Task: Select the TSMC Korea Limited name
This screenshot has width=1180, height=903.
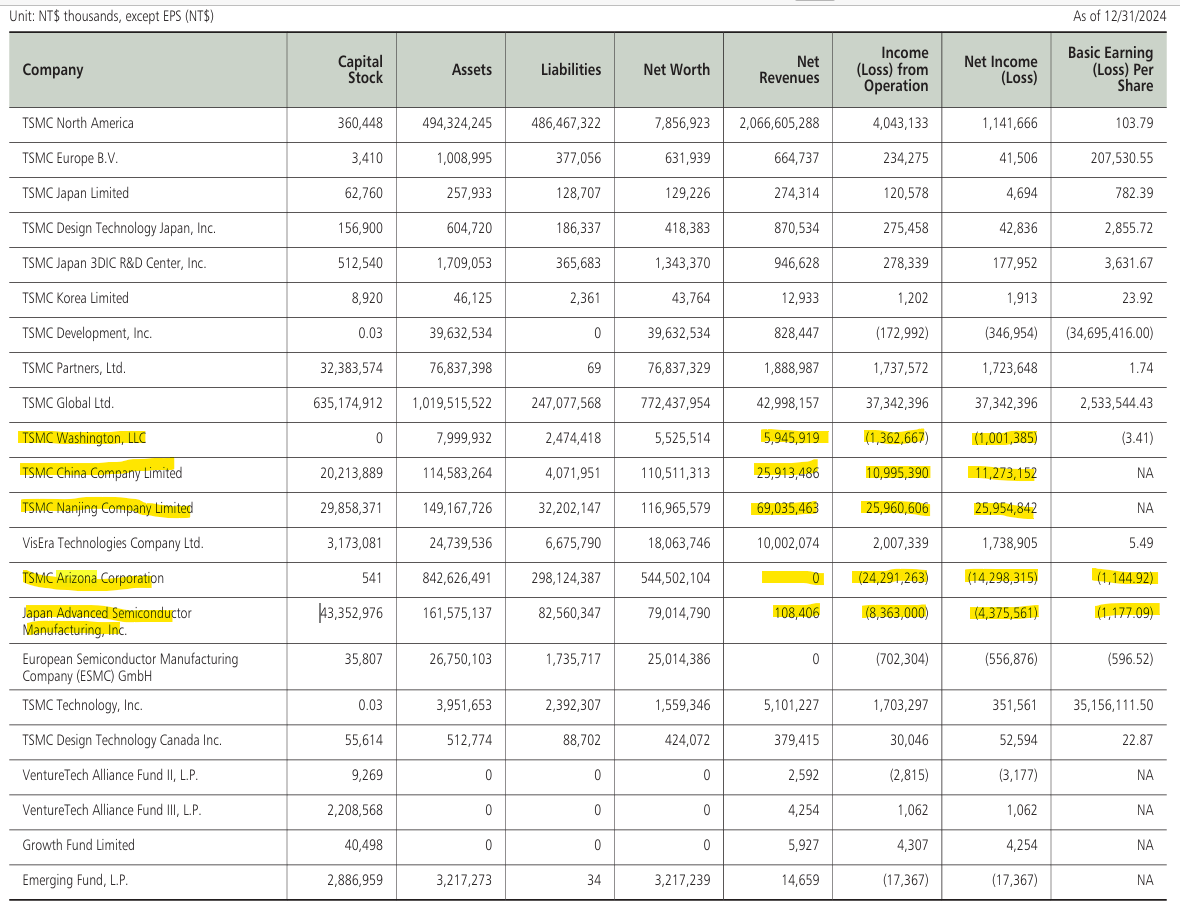Action: [x=75, y=299]
